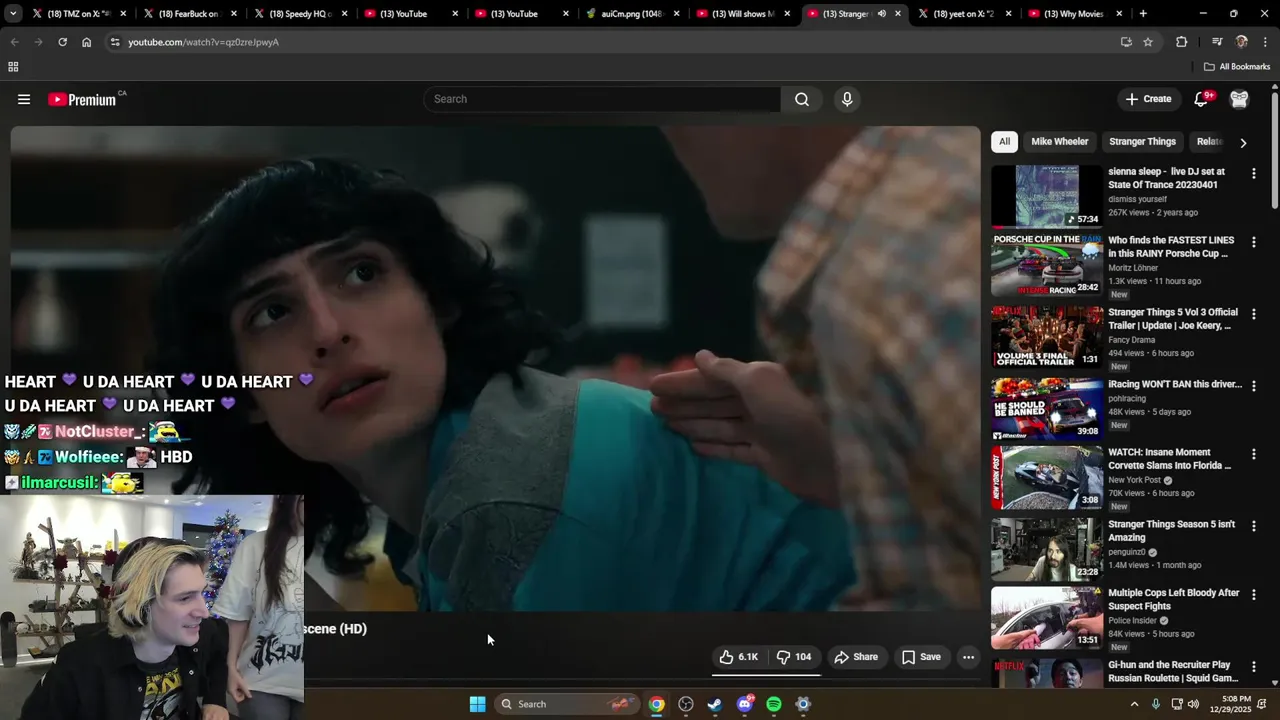Click the Share button
This screenshot has height=720, width=1280.
856,657
